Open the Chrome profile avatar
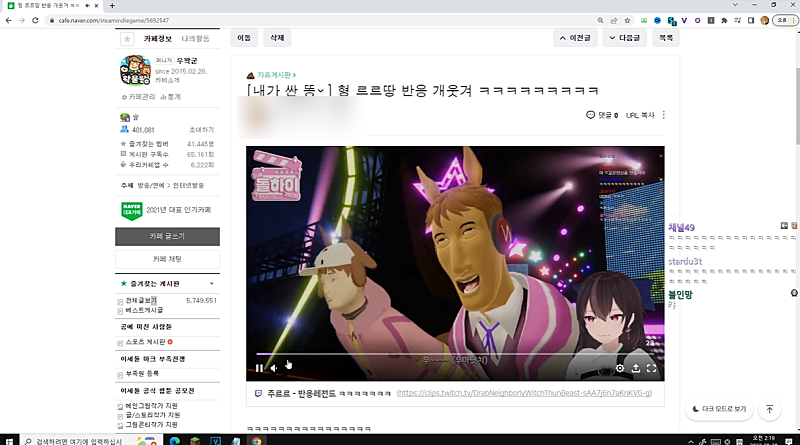 tap(764, 20)
